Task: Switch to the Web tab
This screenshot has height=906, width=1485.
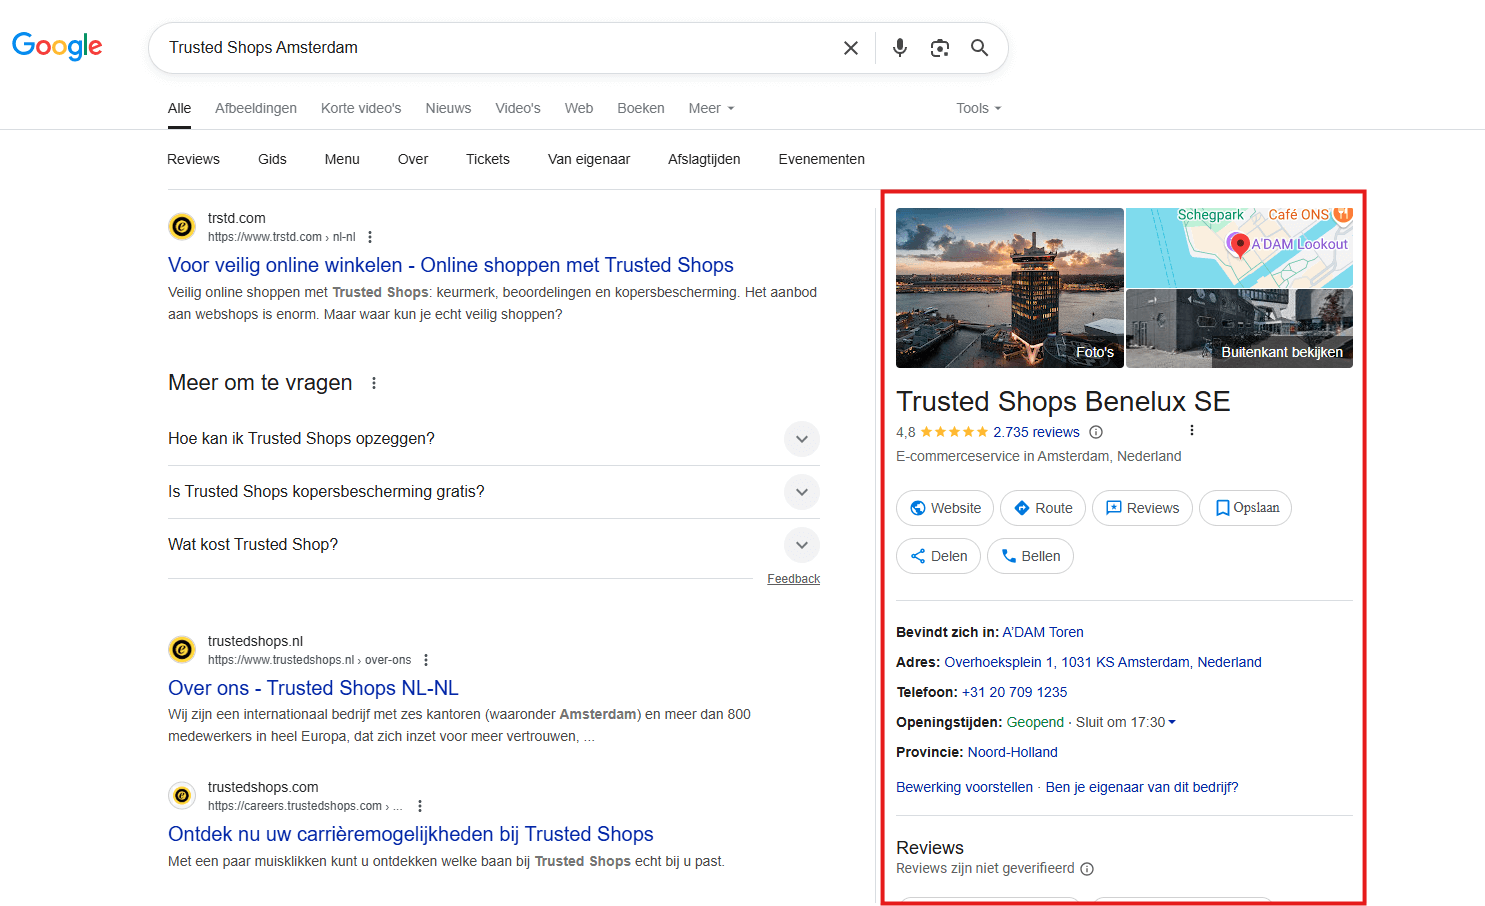Action: pos(579,108)
